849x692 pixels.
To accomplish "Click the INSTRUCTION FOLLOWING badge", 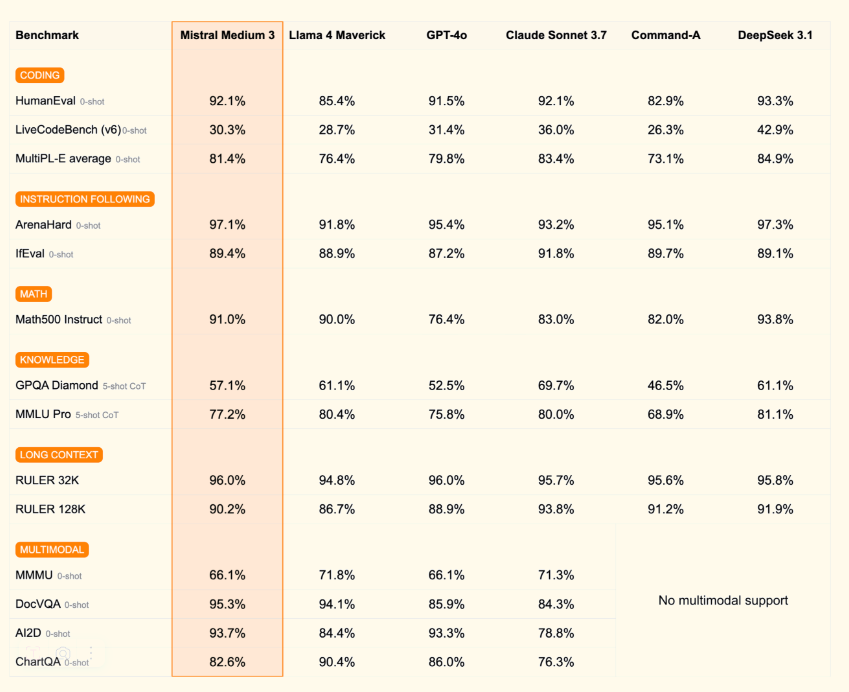I will (85, 199).
